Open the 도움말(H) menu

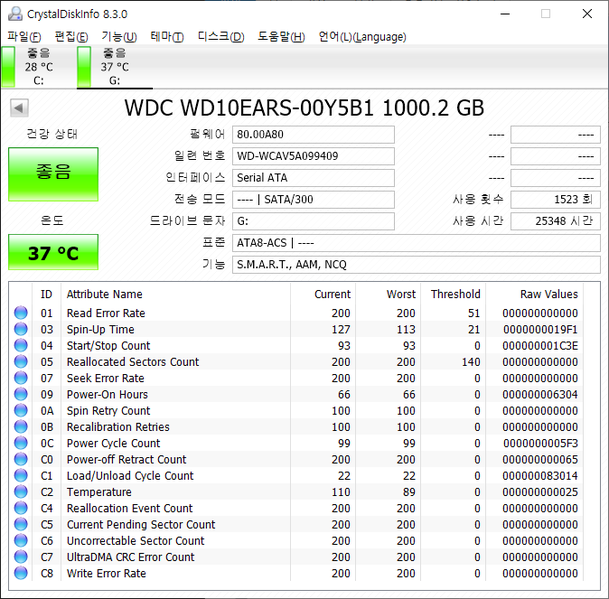[x=282, y=37]
